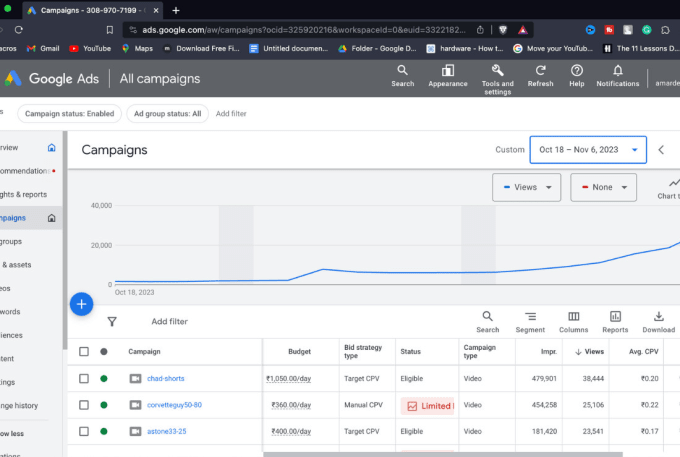This screenshot has height=457, width=680.
Task: Open the Oct 18 – Nov 6, 2023 date dropdown
Action: (588, 150)
